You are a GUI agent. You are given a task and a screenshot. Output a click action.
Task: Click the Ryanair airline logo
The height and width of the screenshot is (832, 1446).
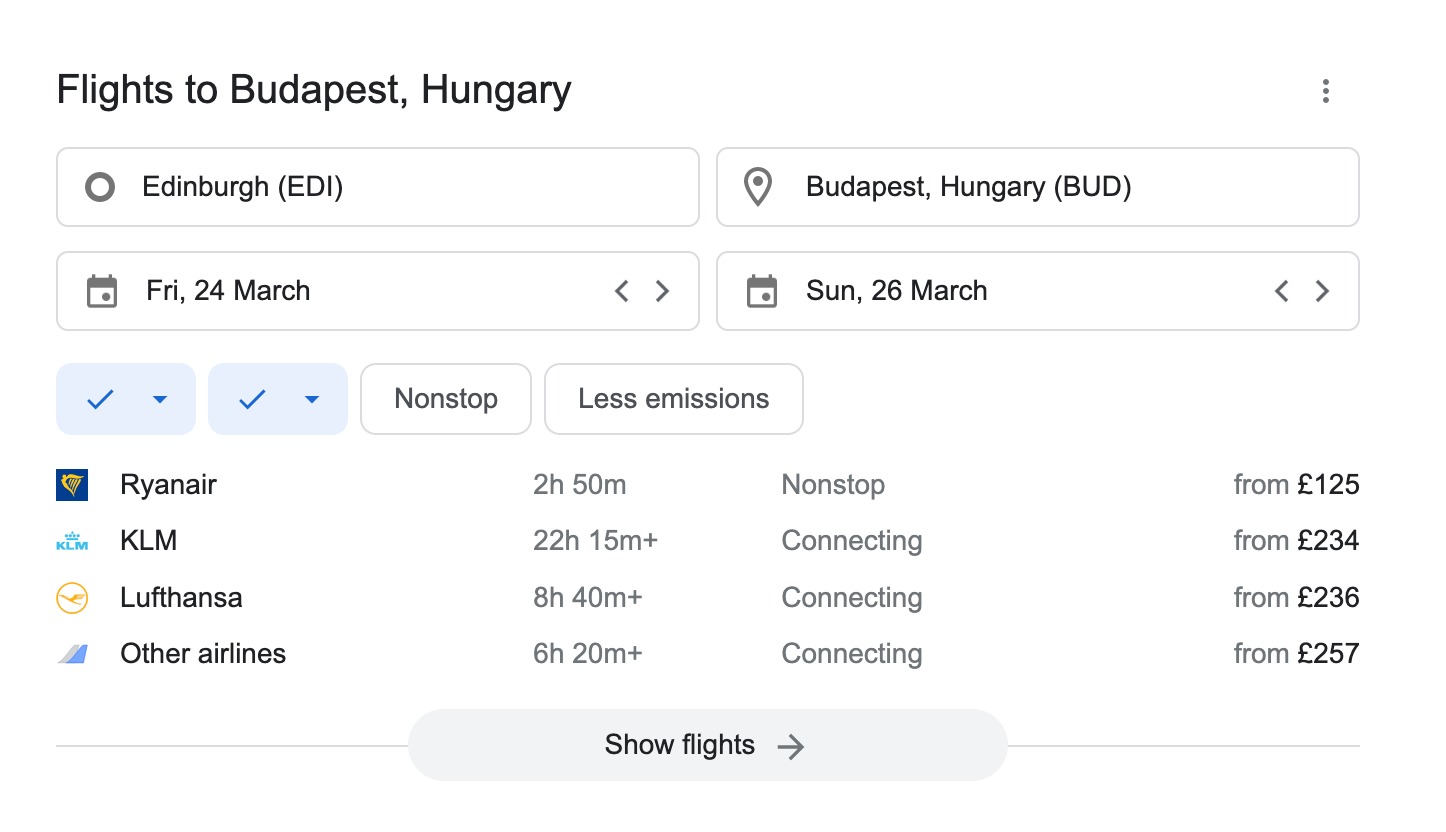(72, 484)
